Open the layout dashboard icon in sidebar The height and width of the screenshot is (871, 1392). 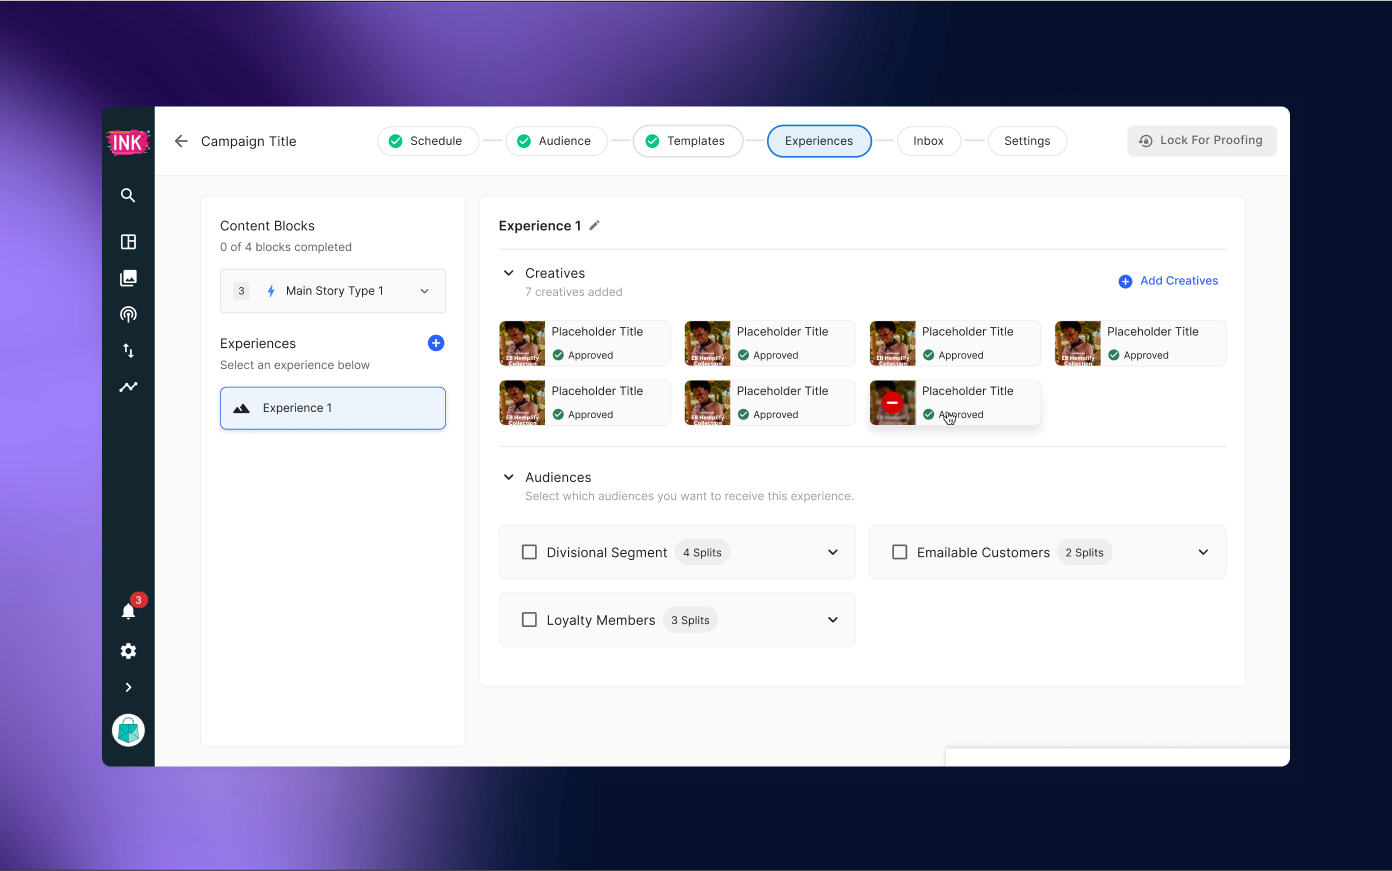pos(128,242)
